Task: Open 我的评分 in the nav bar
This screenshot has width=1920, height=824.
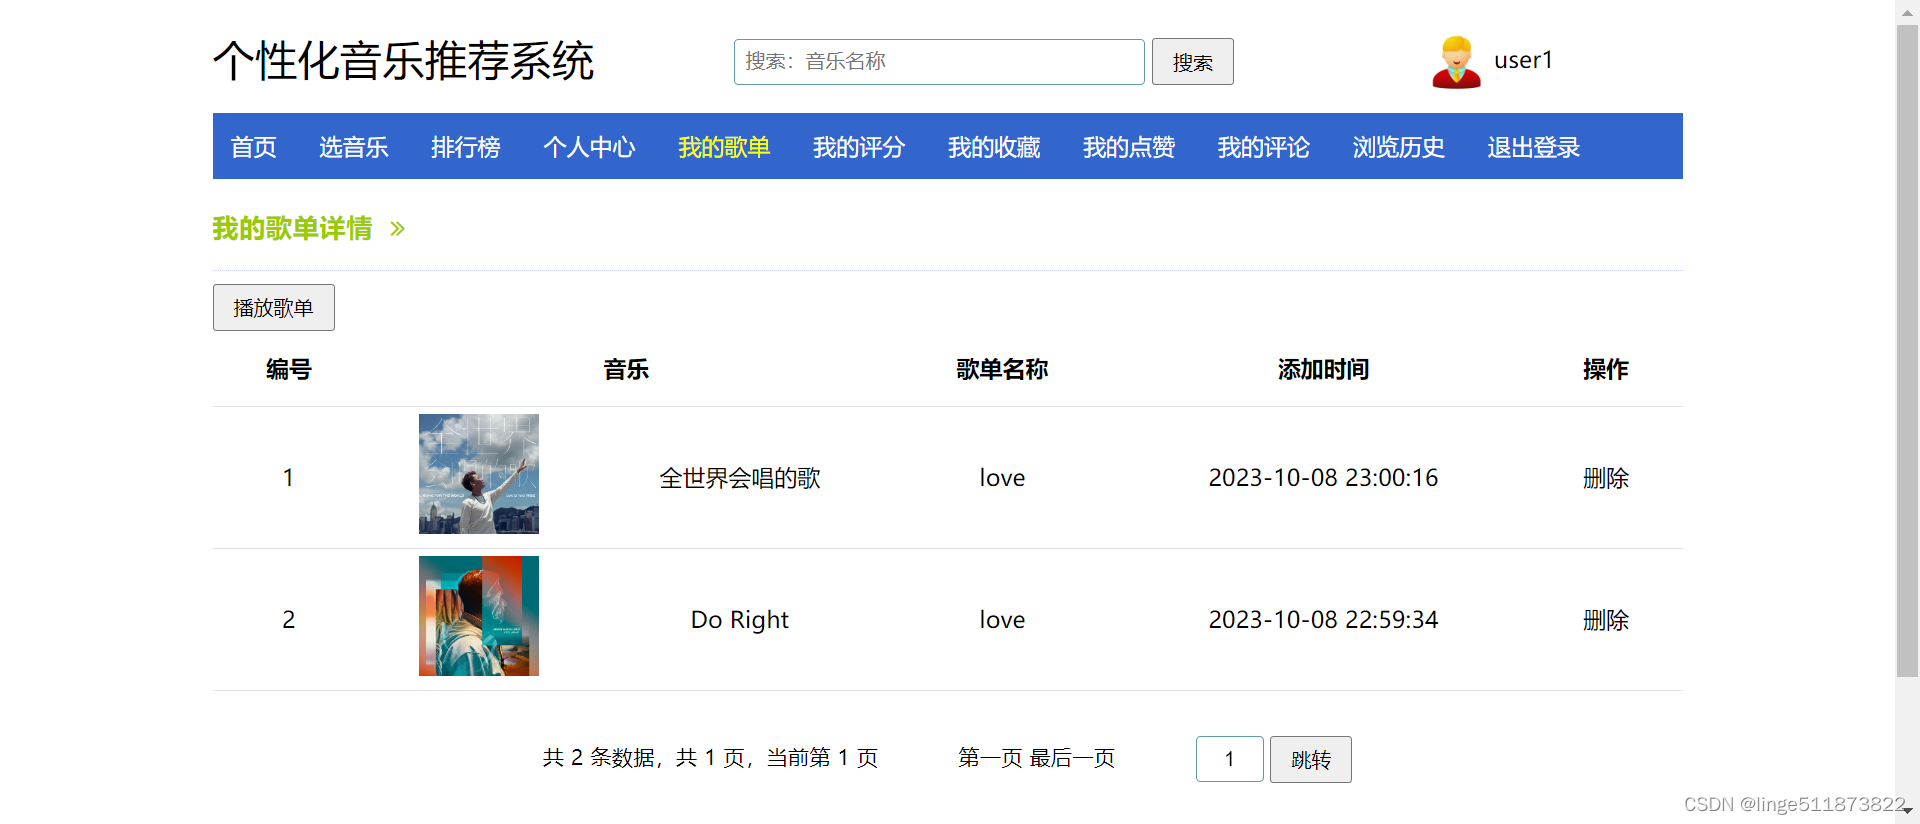Action: click(859, 147)
